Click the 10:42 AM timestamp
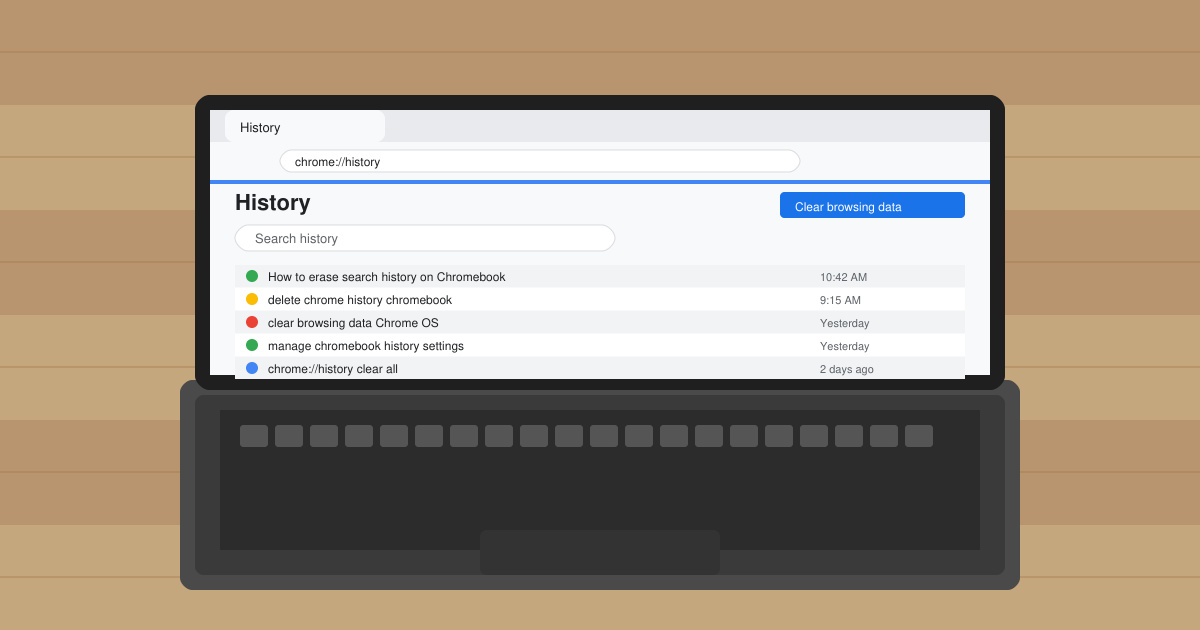The width and height of the screenshot is (1200, 630). (x=843, y=277)
